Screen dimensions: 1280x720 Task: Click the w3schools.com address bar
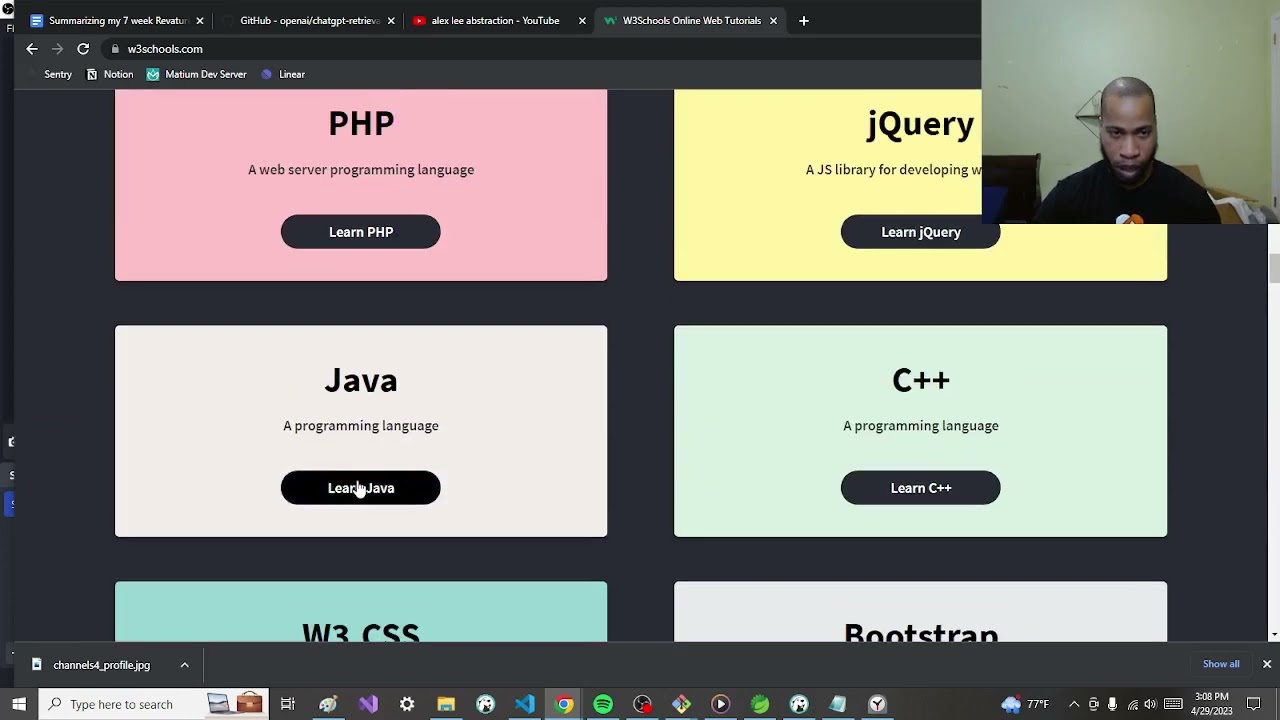(x=540, y=49)
